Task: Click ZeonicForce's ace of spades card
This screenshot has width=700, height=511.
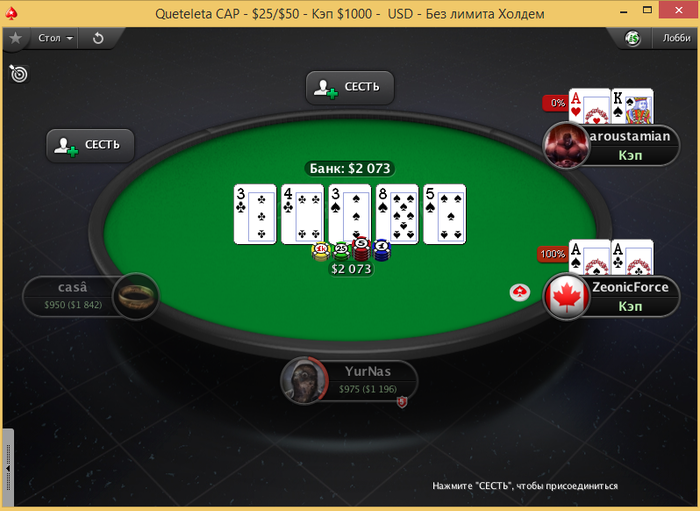Action: coord(589,258)
